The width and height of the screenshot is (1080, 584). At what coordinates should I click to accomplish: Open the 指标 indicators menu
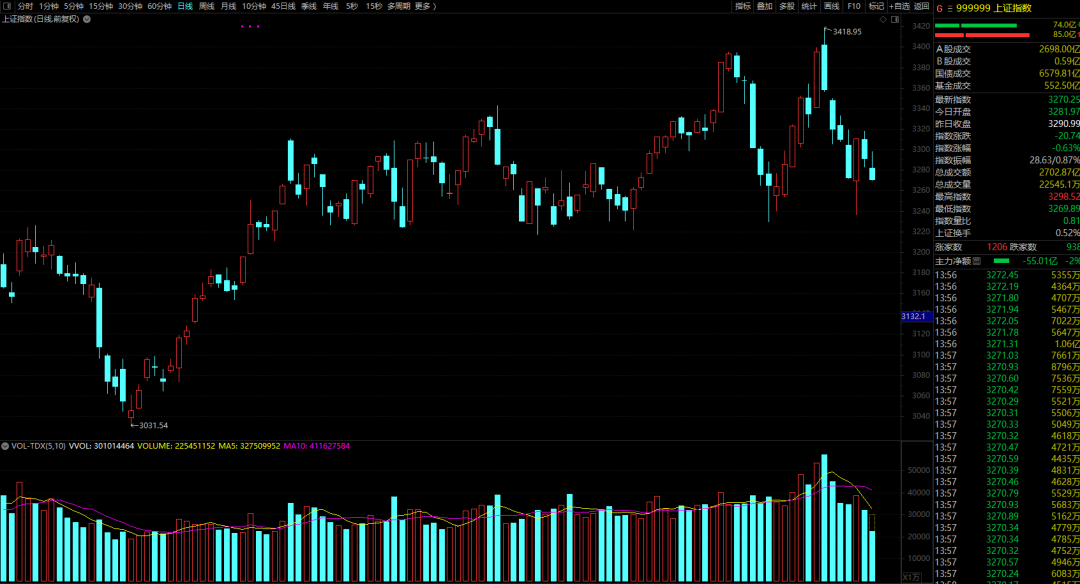pyautogui.click(x=743, y=6)
